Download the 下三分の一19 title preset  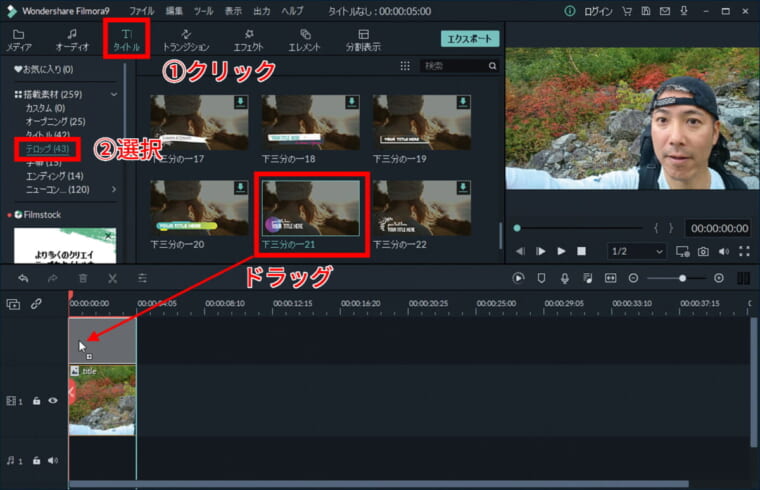coord(463,102)
